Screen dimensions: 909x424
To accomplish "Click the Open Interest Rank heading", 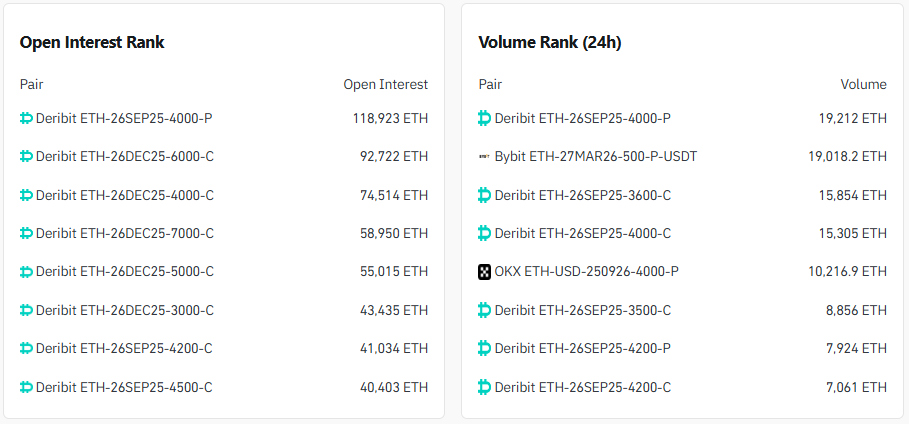I will (x=92, y=42).
